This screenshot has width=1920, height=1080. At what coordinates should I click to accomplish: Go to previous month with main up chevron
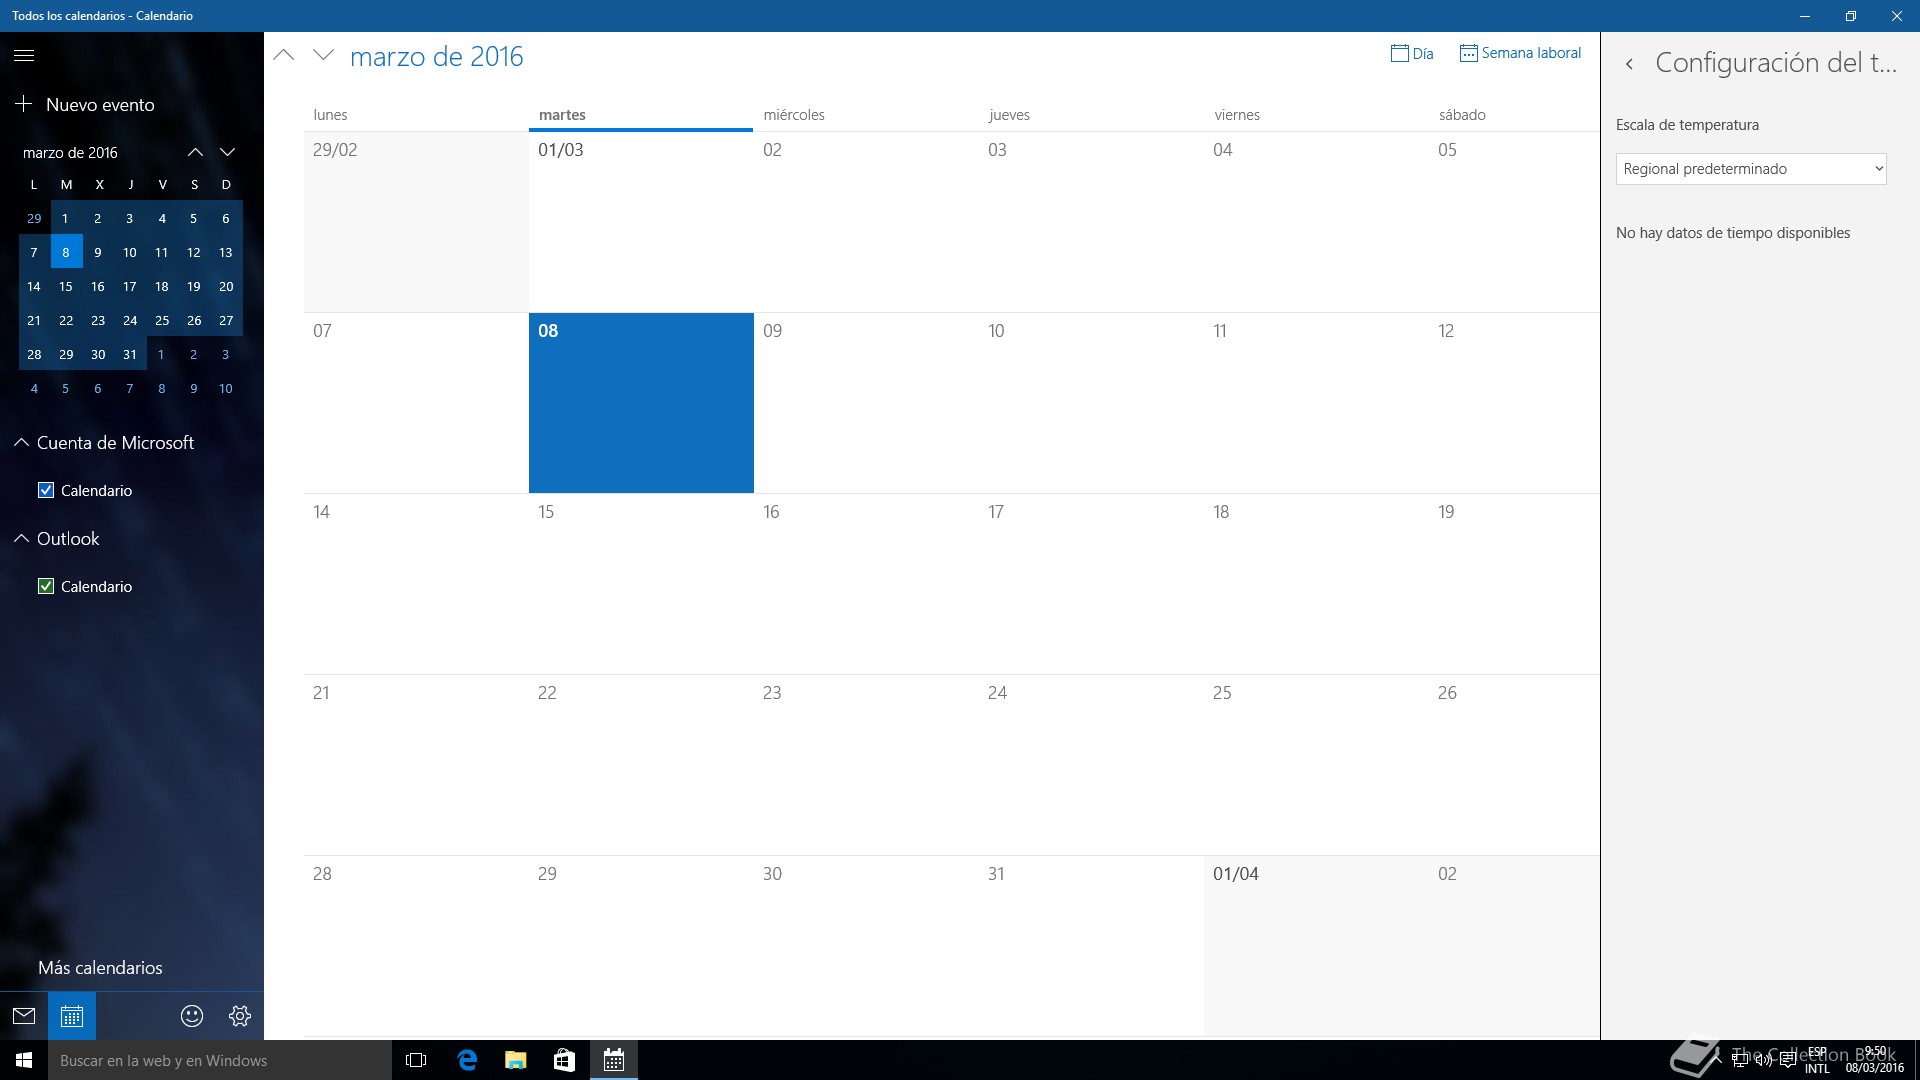pyautogui.click(x=284, y=56)
